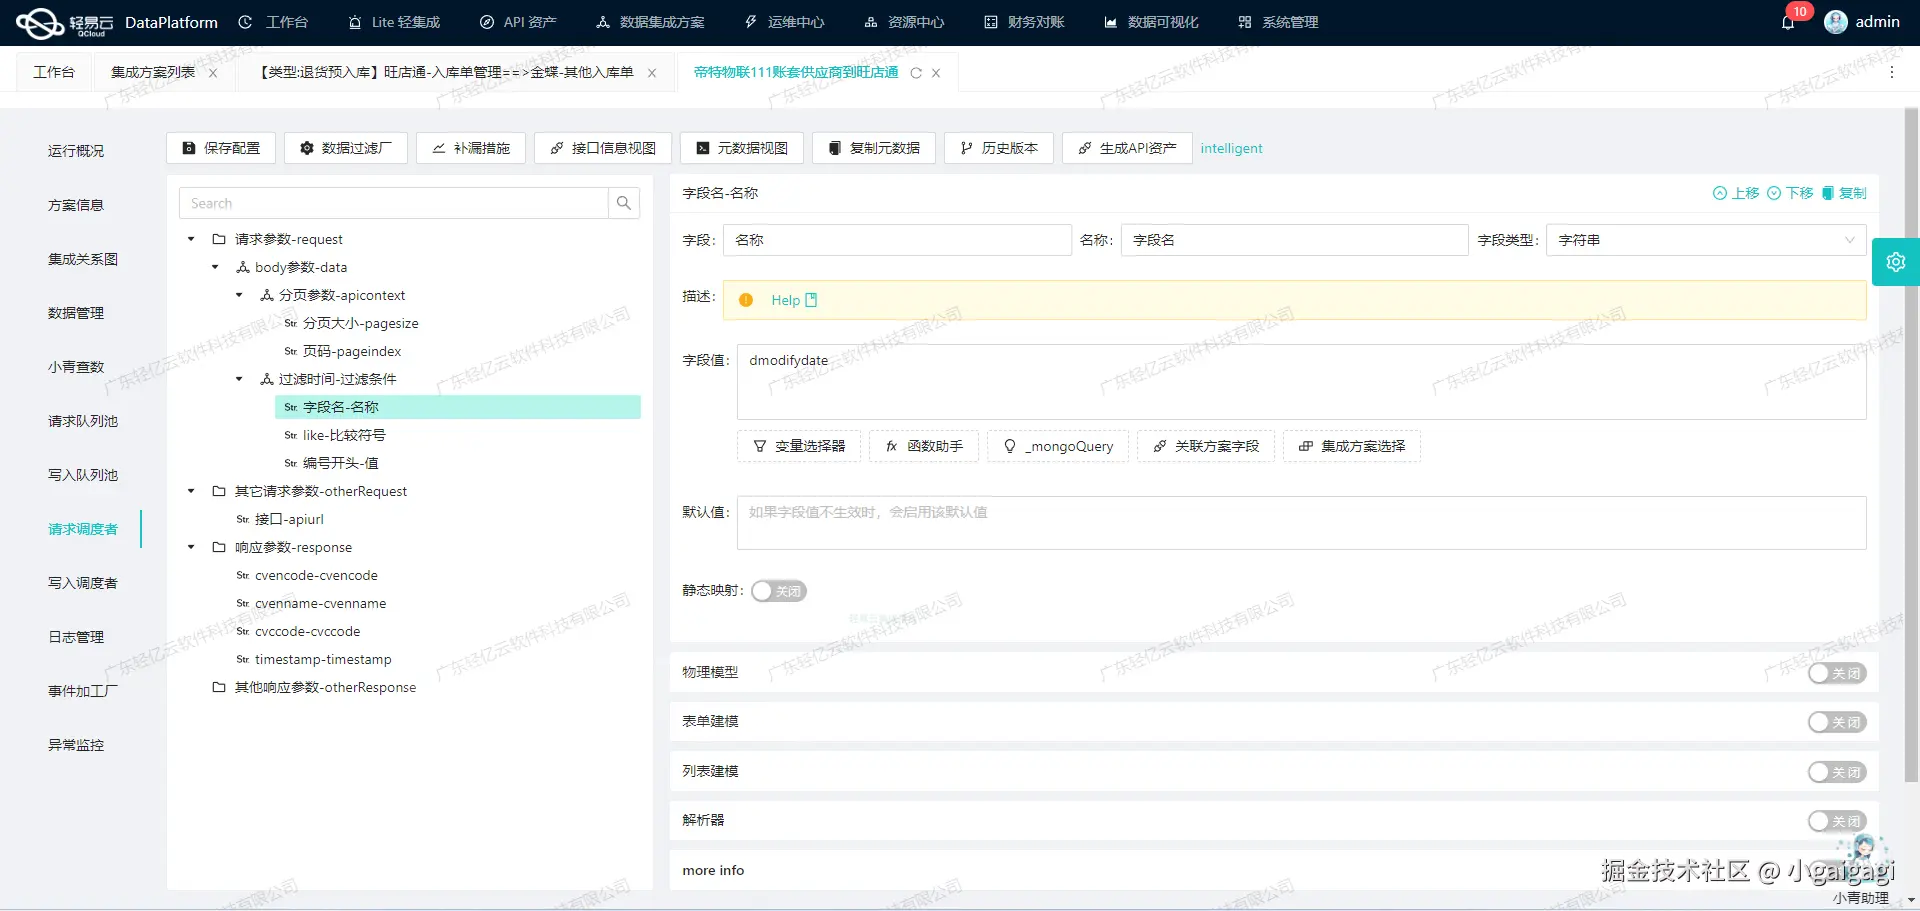Click the 复制元数据 copy metadata tool

873,147
